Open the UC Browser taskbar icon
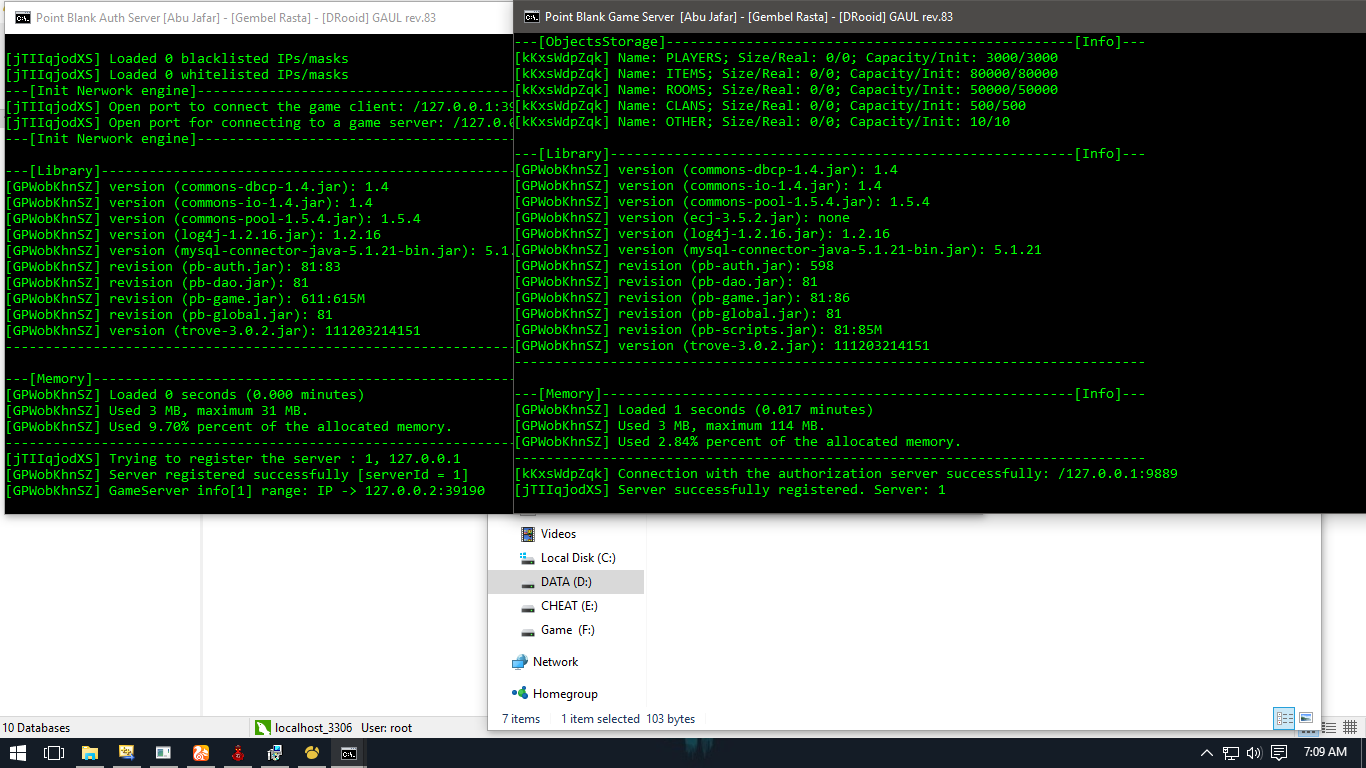 pos(201,752)
